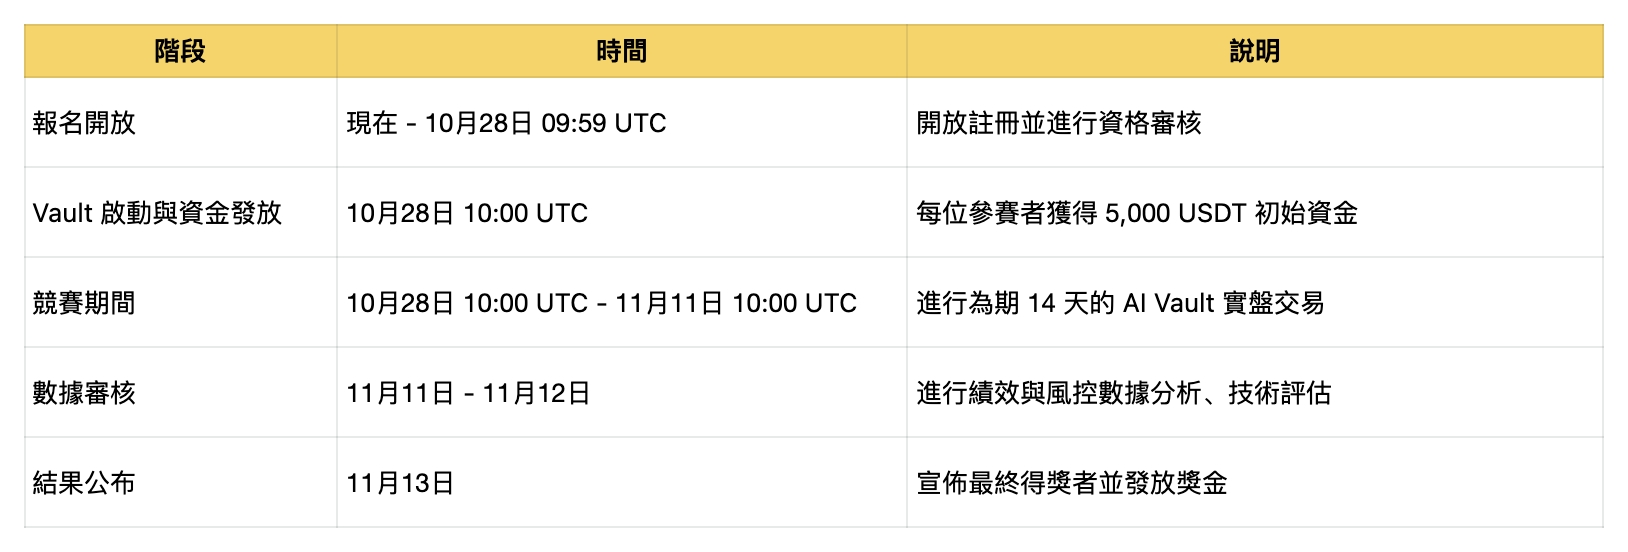Select the 報名開放 stage cell
The image size is (1628, 552).
84,123
